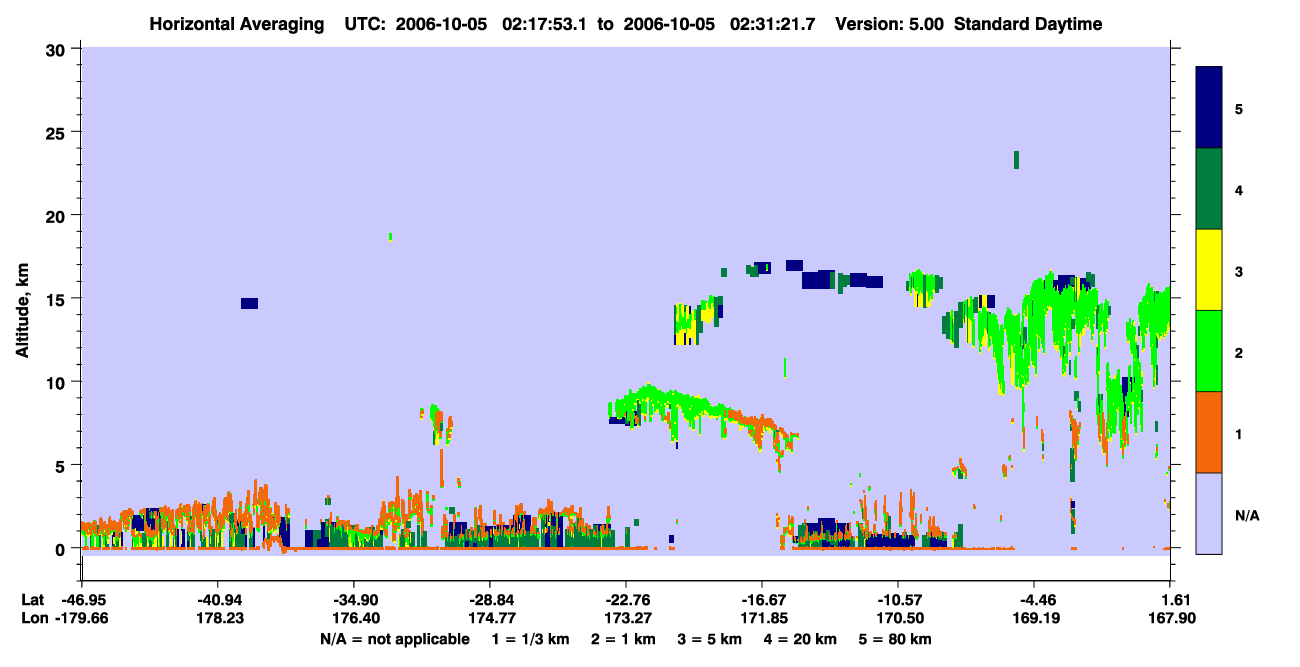Click 'Standard Daytime' in the title
Screen dimensions: 1300x667
click(1028, 24)
